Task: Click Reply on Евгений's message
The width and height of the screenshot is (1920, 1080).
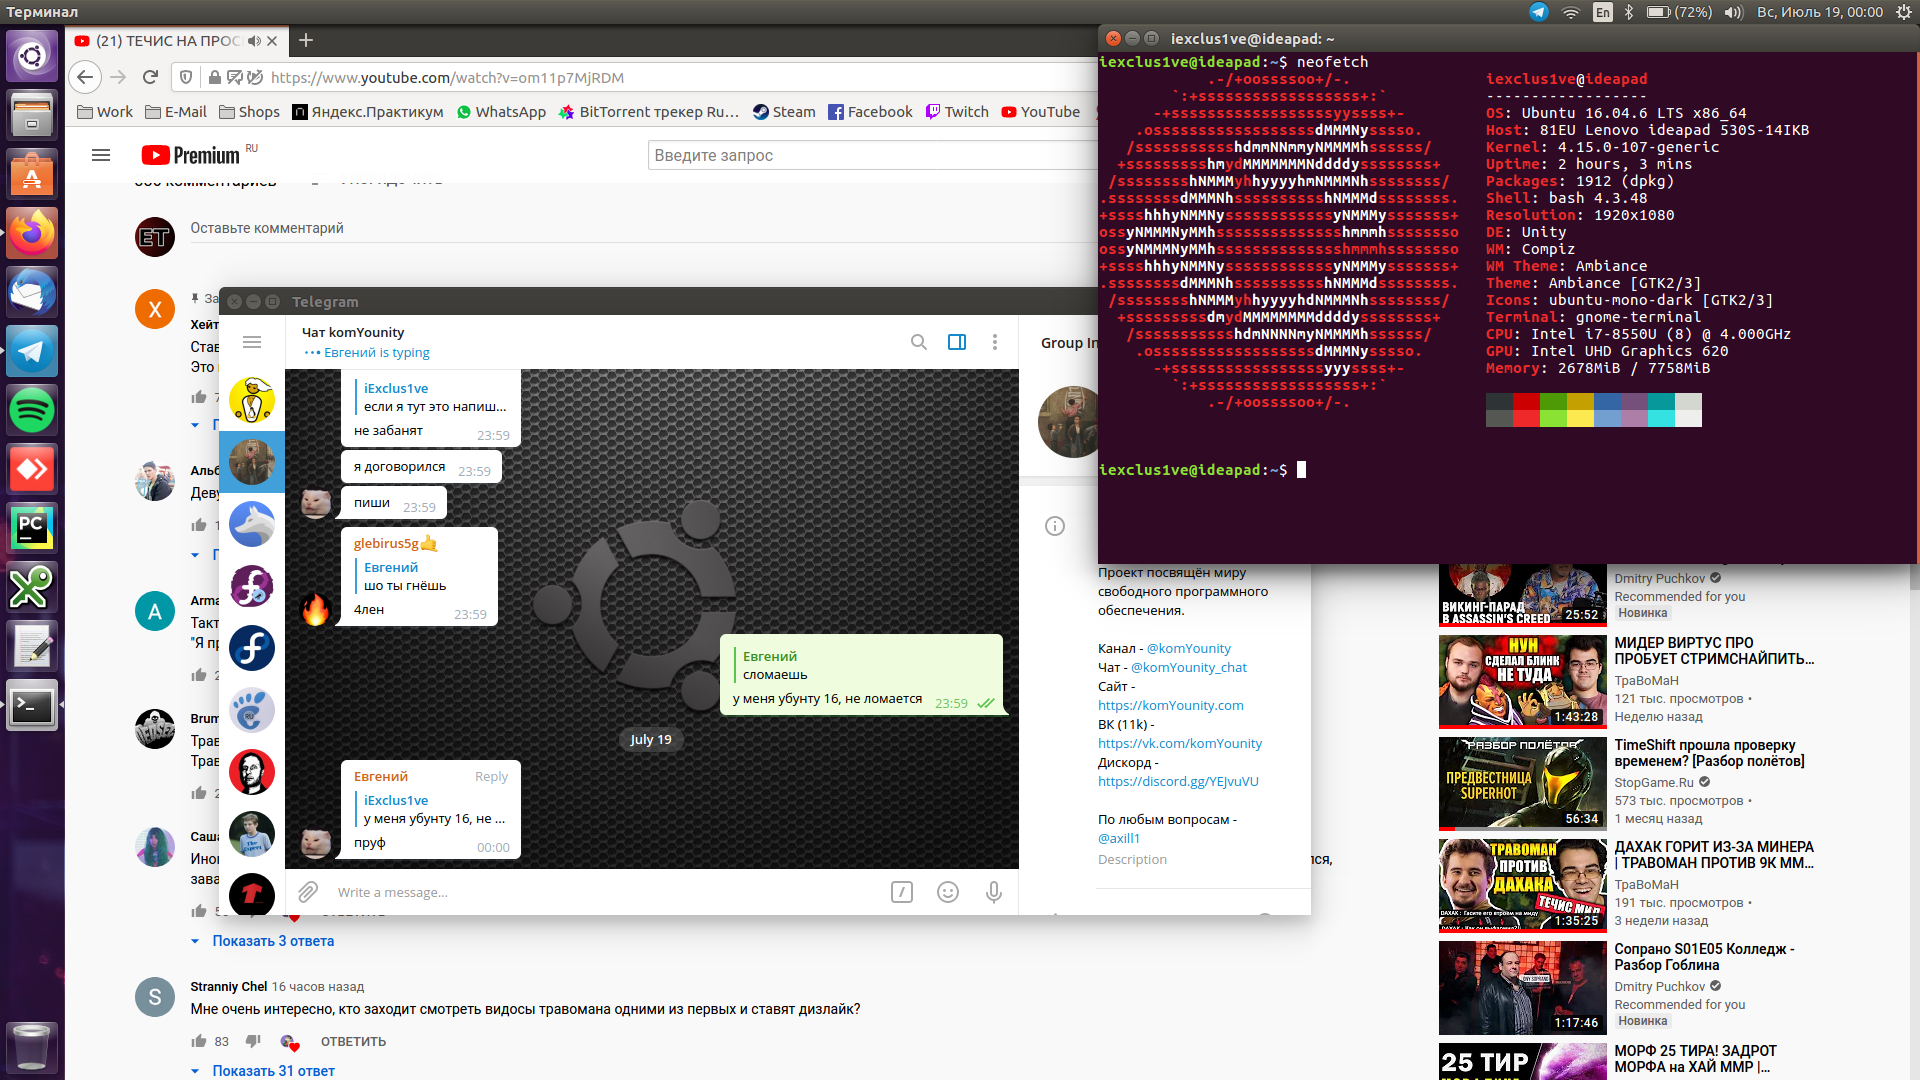Action: pyautogui.click(x=491, y=776)
